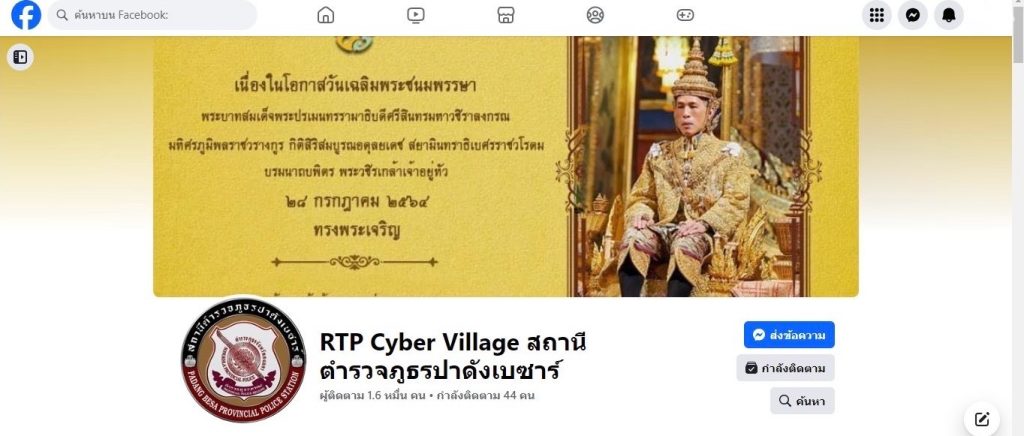1024x436 pixels.
Task: Toggle the กำลังติดตาม following button
Action: (786, 368)
